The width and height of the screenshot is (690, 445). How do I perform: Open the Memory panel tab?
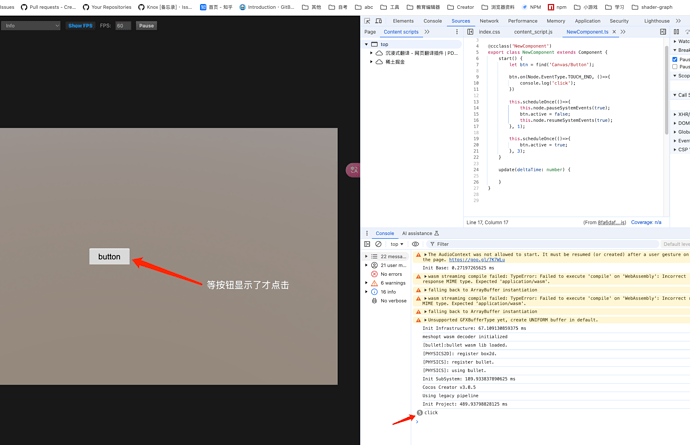point(556,21)
